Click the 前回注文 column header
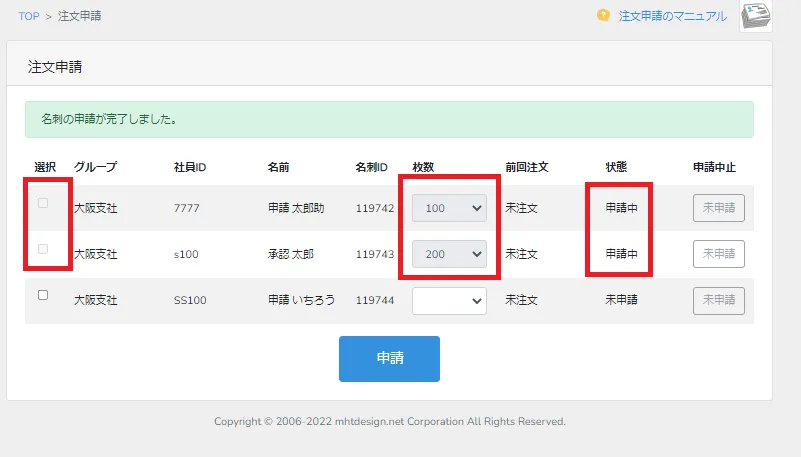 click(x=527, y=167)
